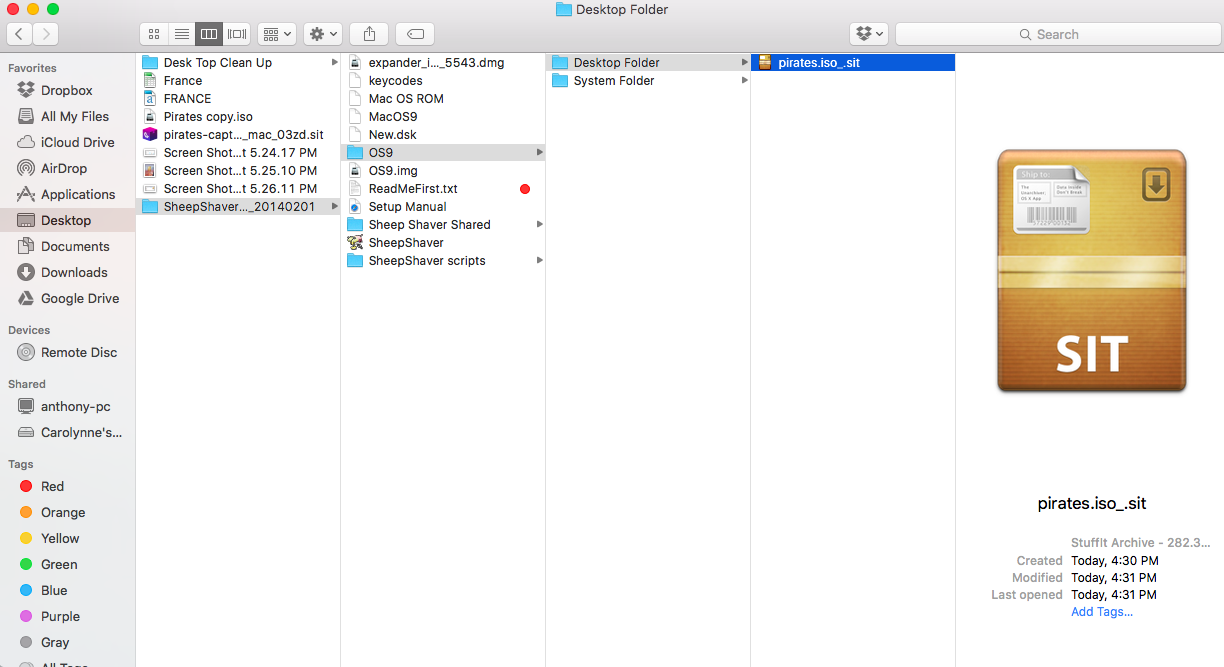Viewport: 1224px width, 667px height.
Task: Select Desktop Folder in third column
Action: pyautogui.click(x=648, y=62)
